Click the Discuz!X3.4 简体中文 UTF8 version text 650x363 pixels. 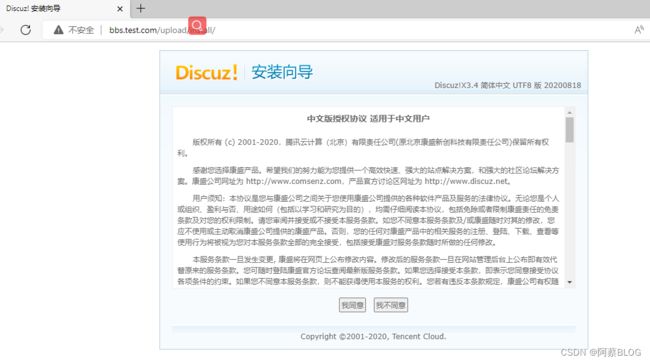pyautogui.click(x=507, y=85)
